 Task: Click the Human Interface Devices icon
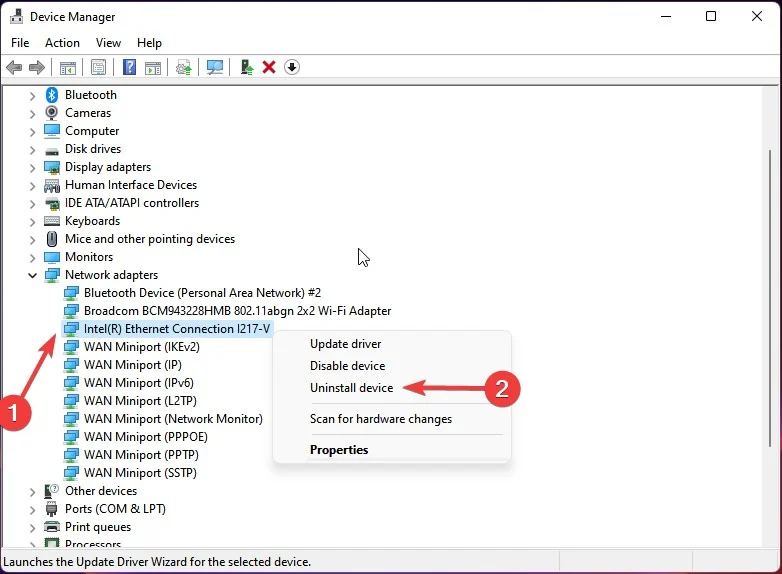tap(52, 186)
